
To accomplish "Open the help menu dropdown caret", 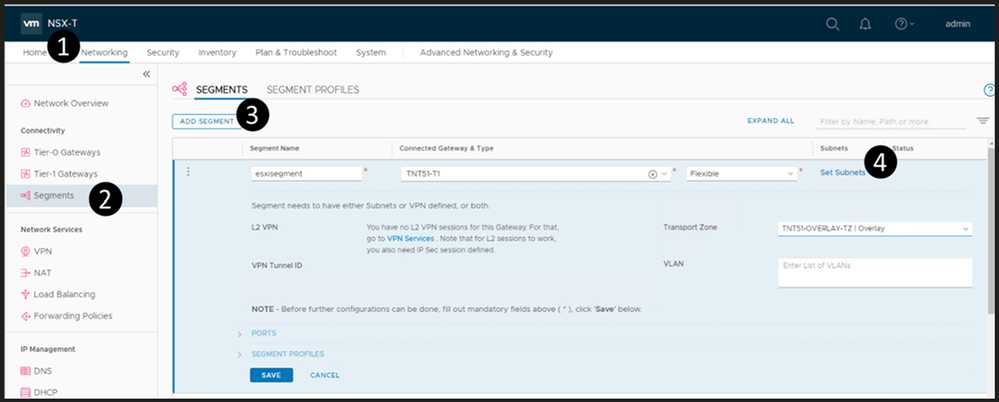I will coord(912,24).
